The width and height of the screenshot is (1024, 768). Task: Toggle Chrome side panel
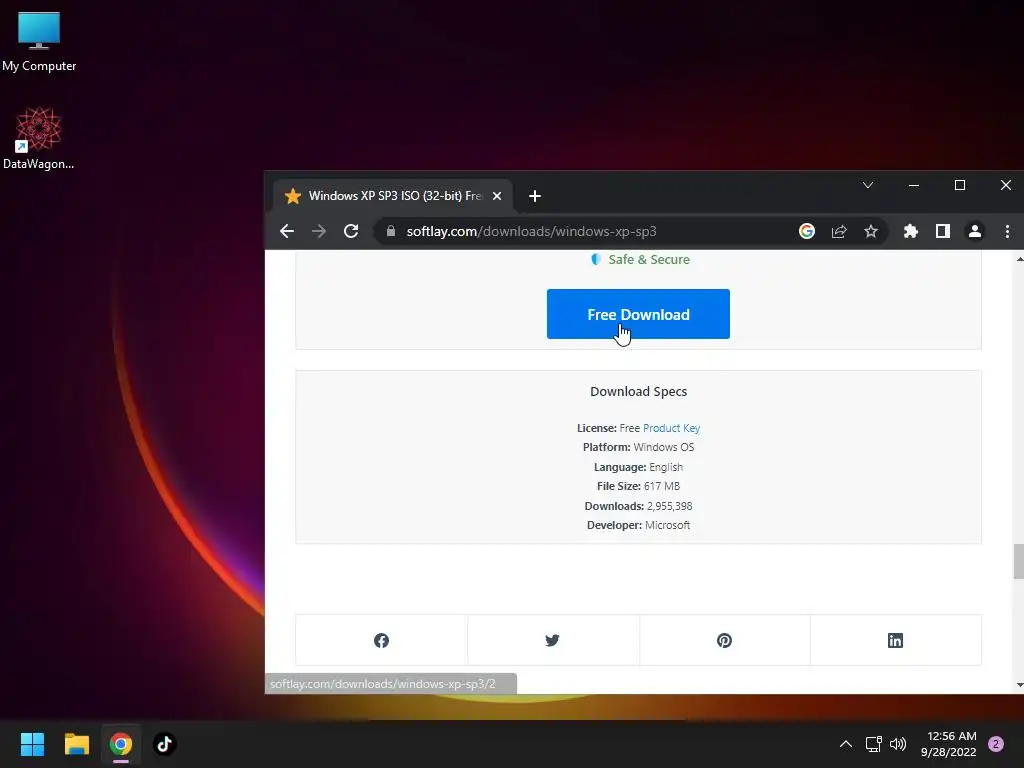point(942,231)
